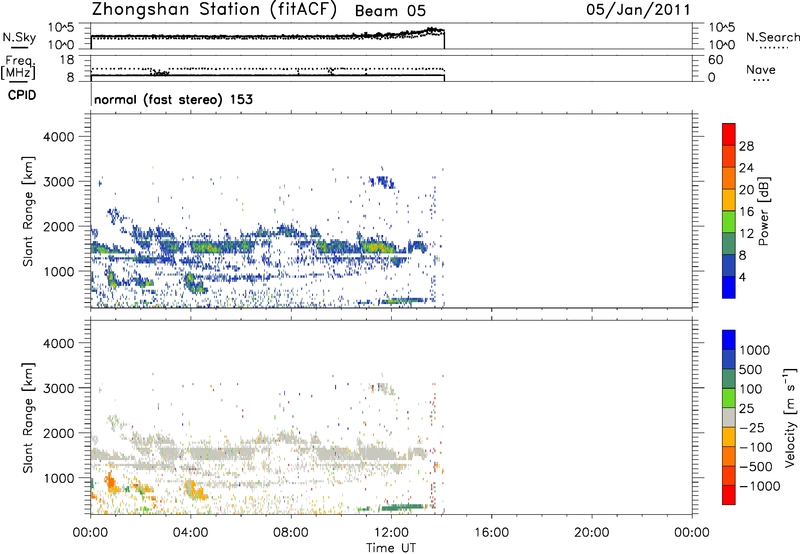800x554 pixels.
Task: Click the "28" power colorbar value
Action: (x=746, y=146)
